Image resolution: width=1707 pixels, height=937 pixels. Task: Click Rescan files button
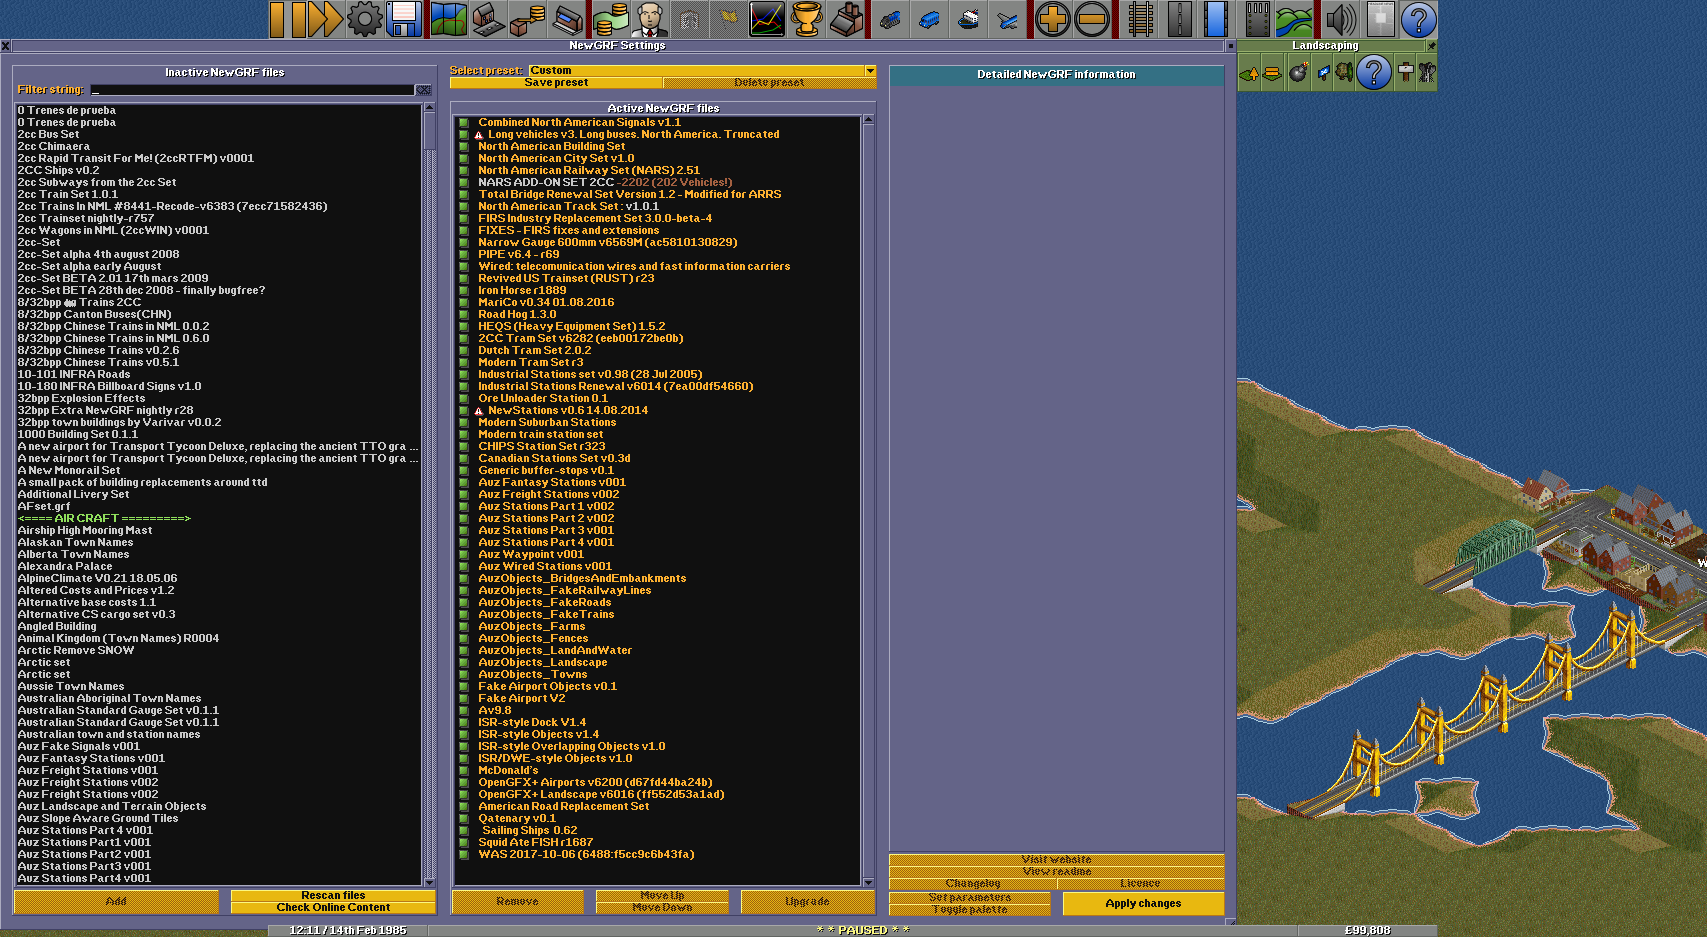(333, 896)
